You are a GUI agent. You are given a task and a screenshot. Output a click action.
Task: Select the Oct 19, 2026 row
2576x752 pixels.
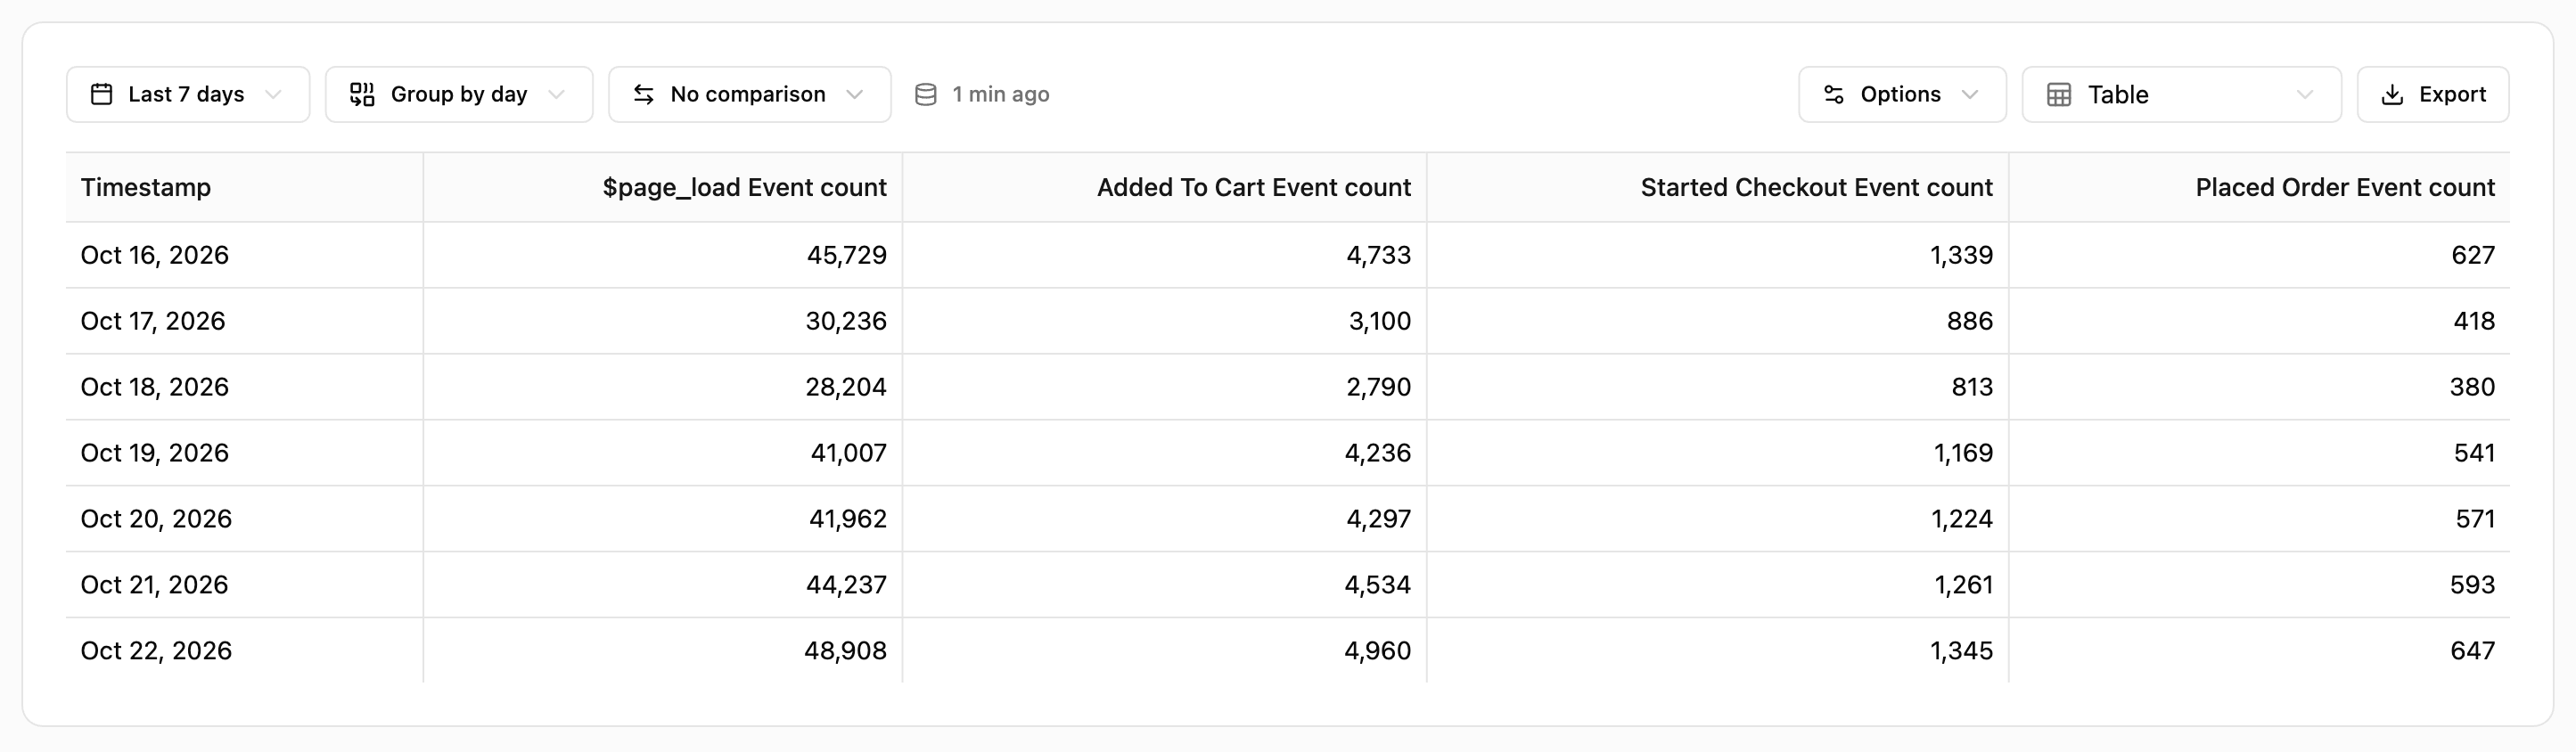pyautogui.click(x=1288, y=453)
